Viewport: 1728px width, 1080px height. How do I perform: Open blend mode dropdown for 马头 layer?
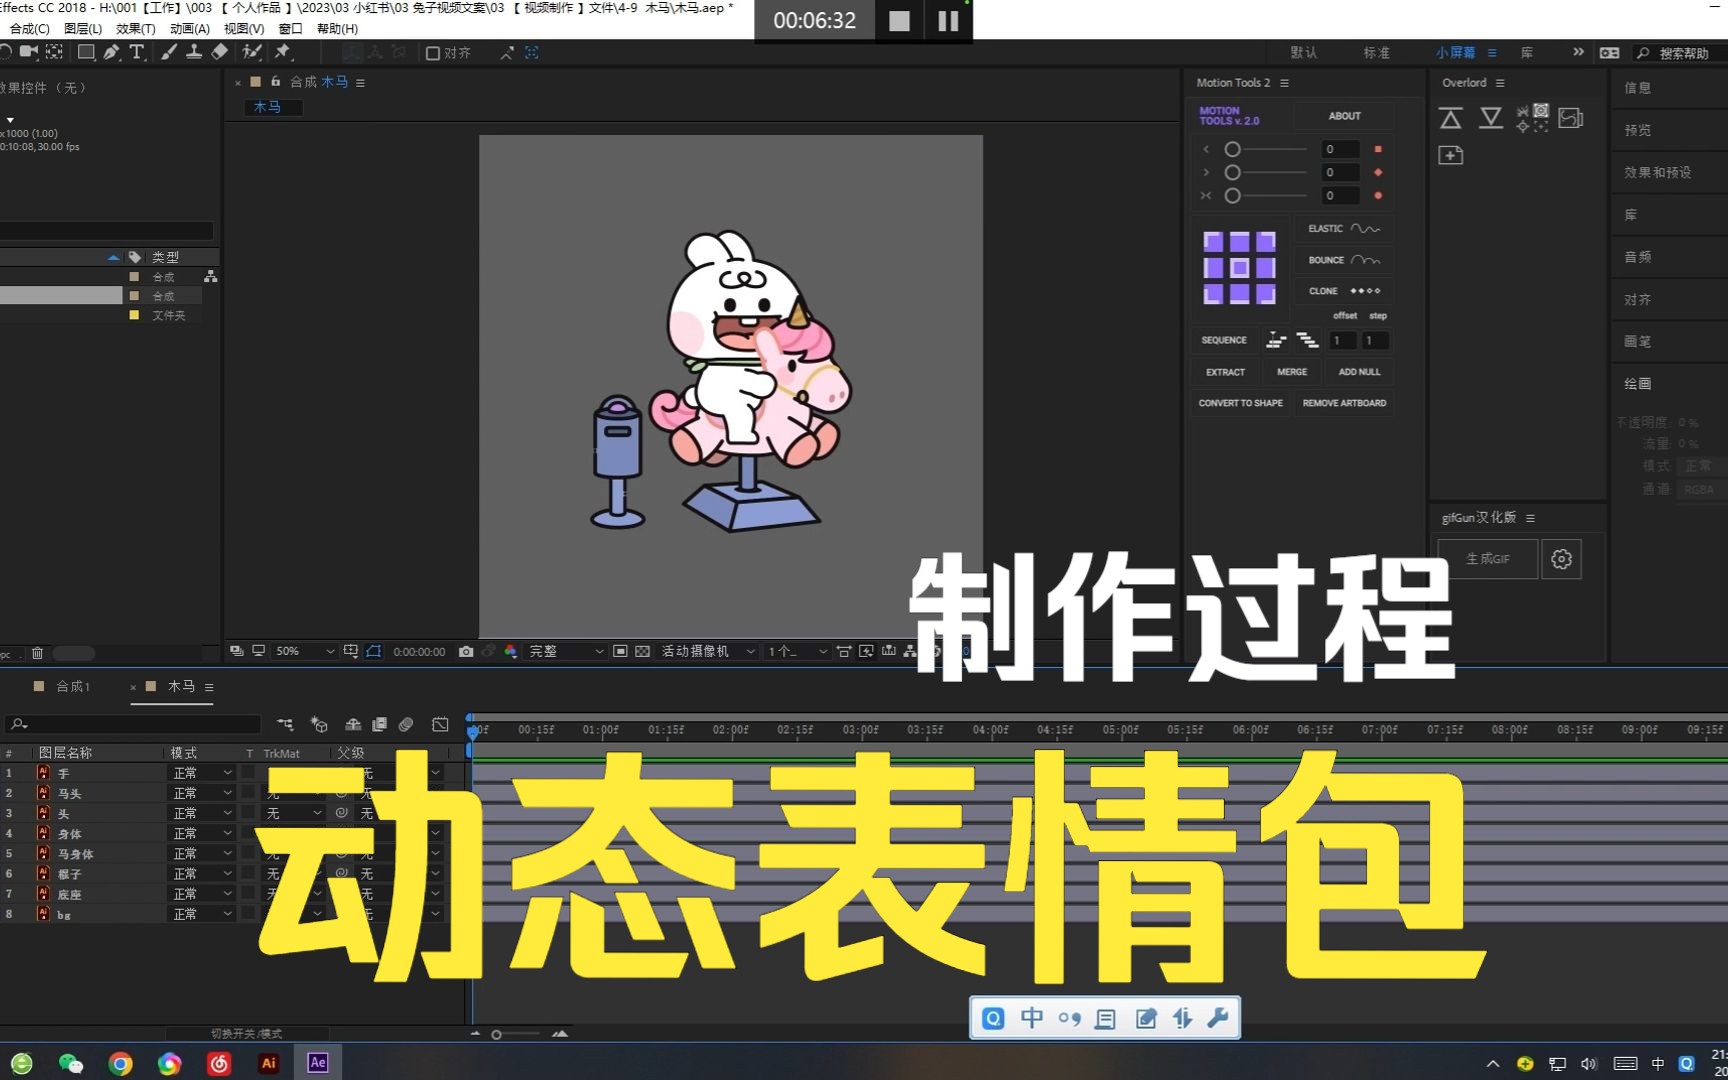[x=202, y=793]
